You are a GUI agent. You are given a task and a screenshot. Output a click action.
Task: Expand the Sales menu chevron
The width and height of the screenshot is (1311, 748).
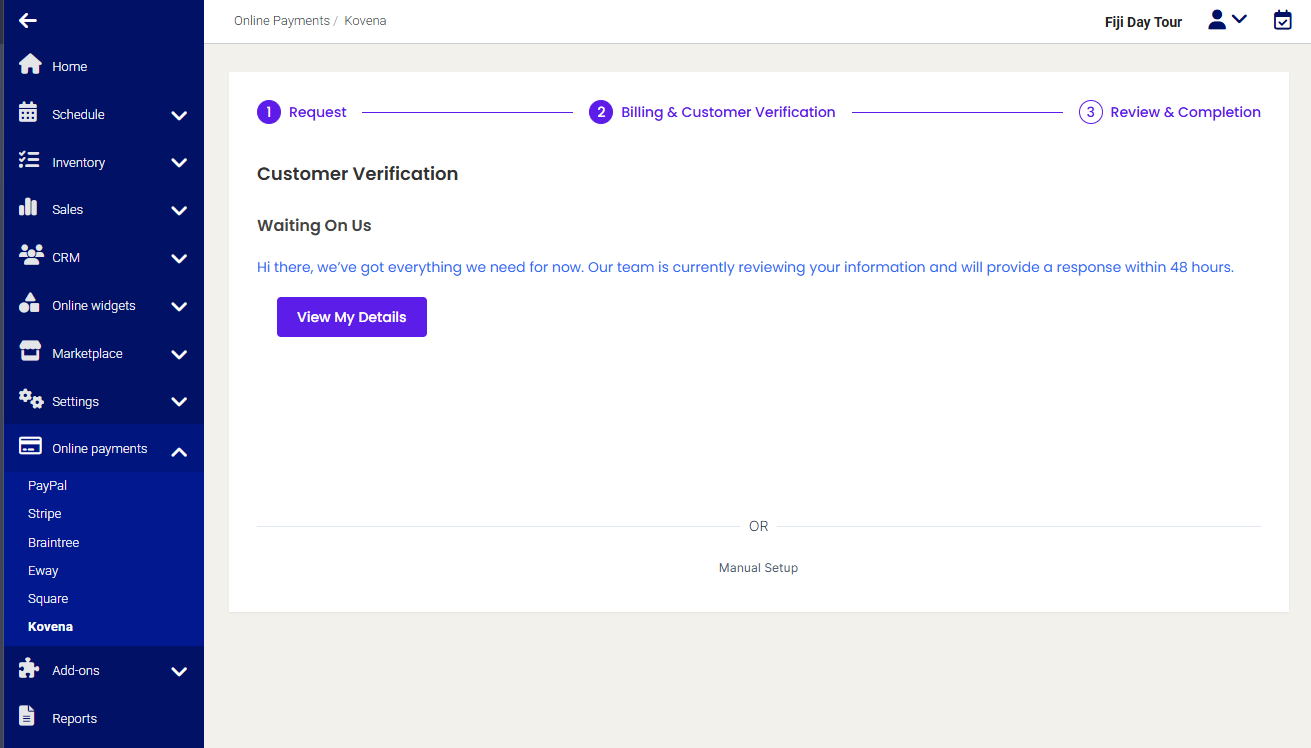tap(179, 210)
